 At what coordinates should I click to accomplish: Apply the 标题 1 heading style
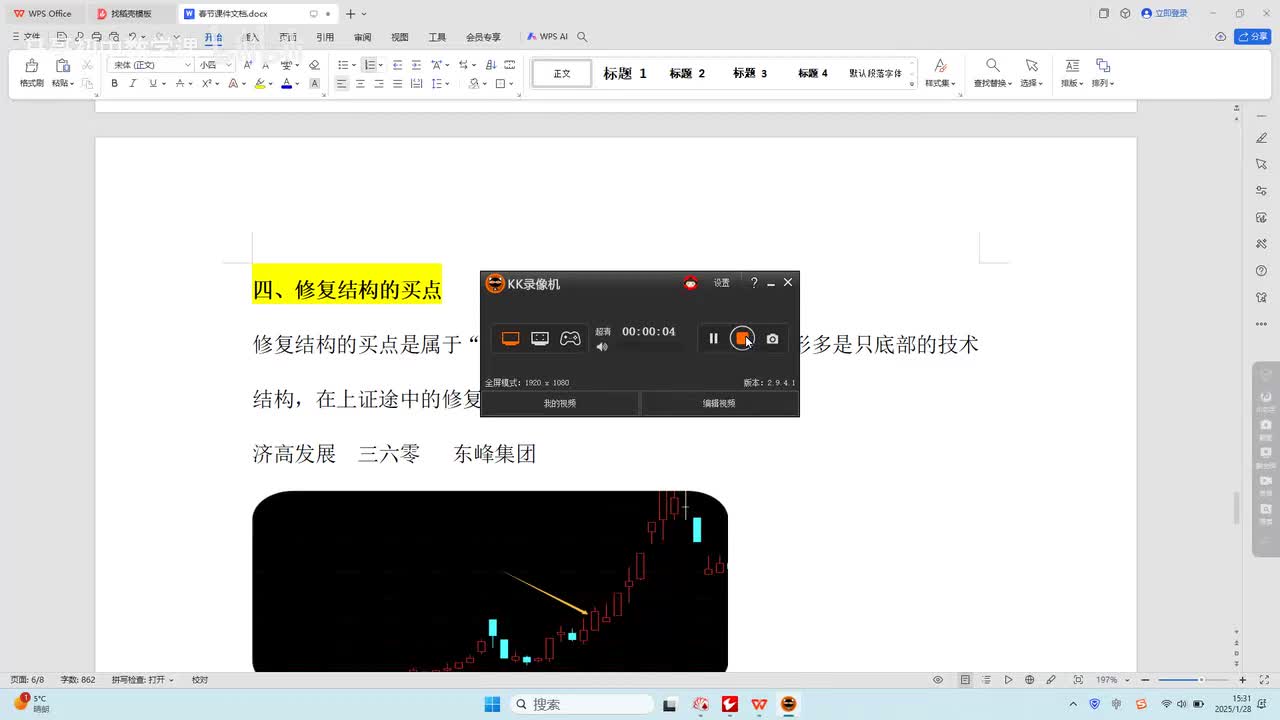click(625, 73)
